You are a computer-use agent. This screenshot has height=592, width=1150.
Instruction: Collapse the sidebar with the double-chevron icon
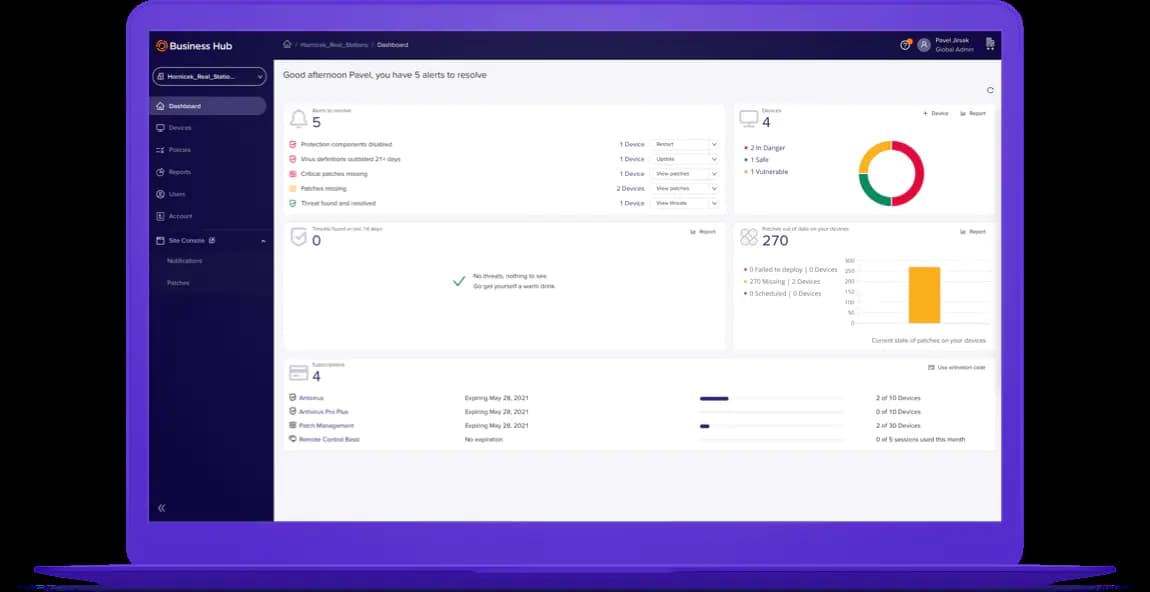(162, 508)
